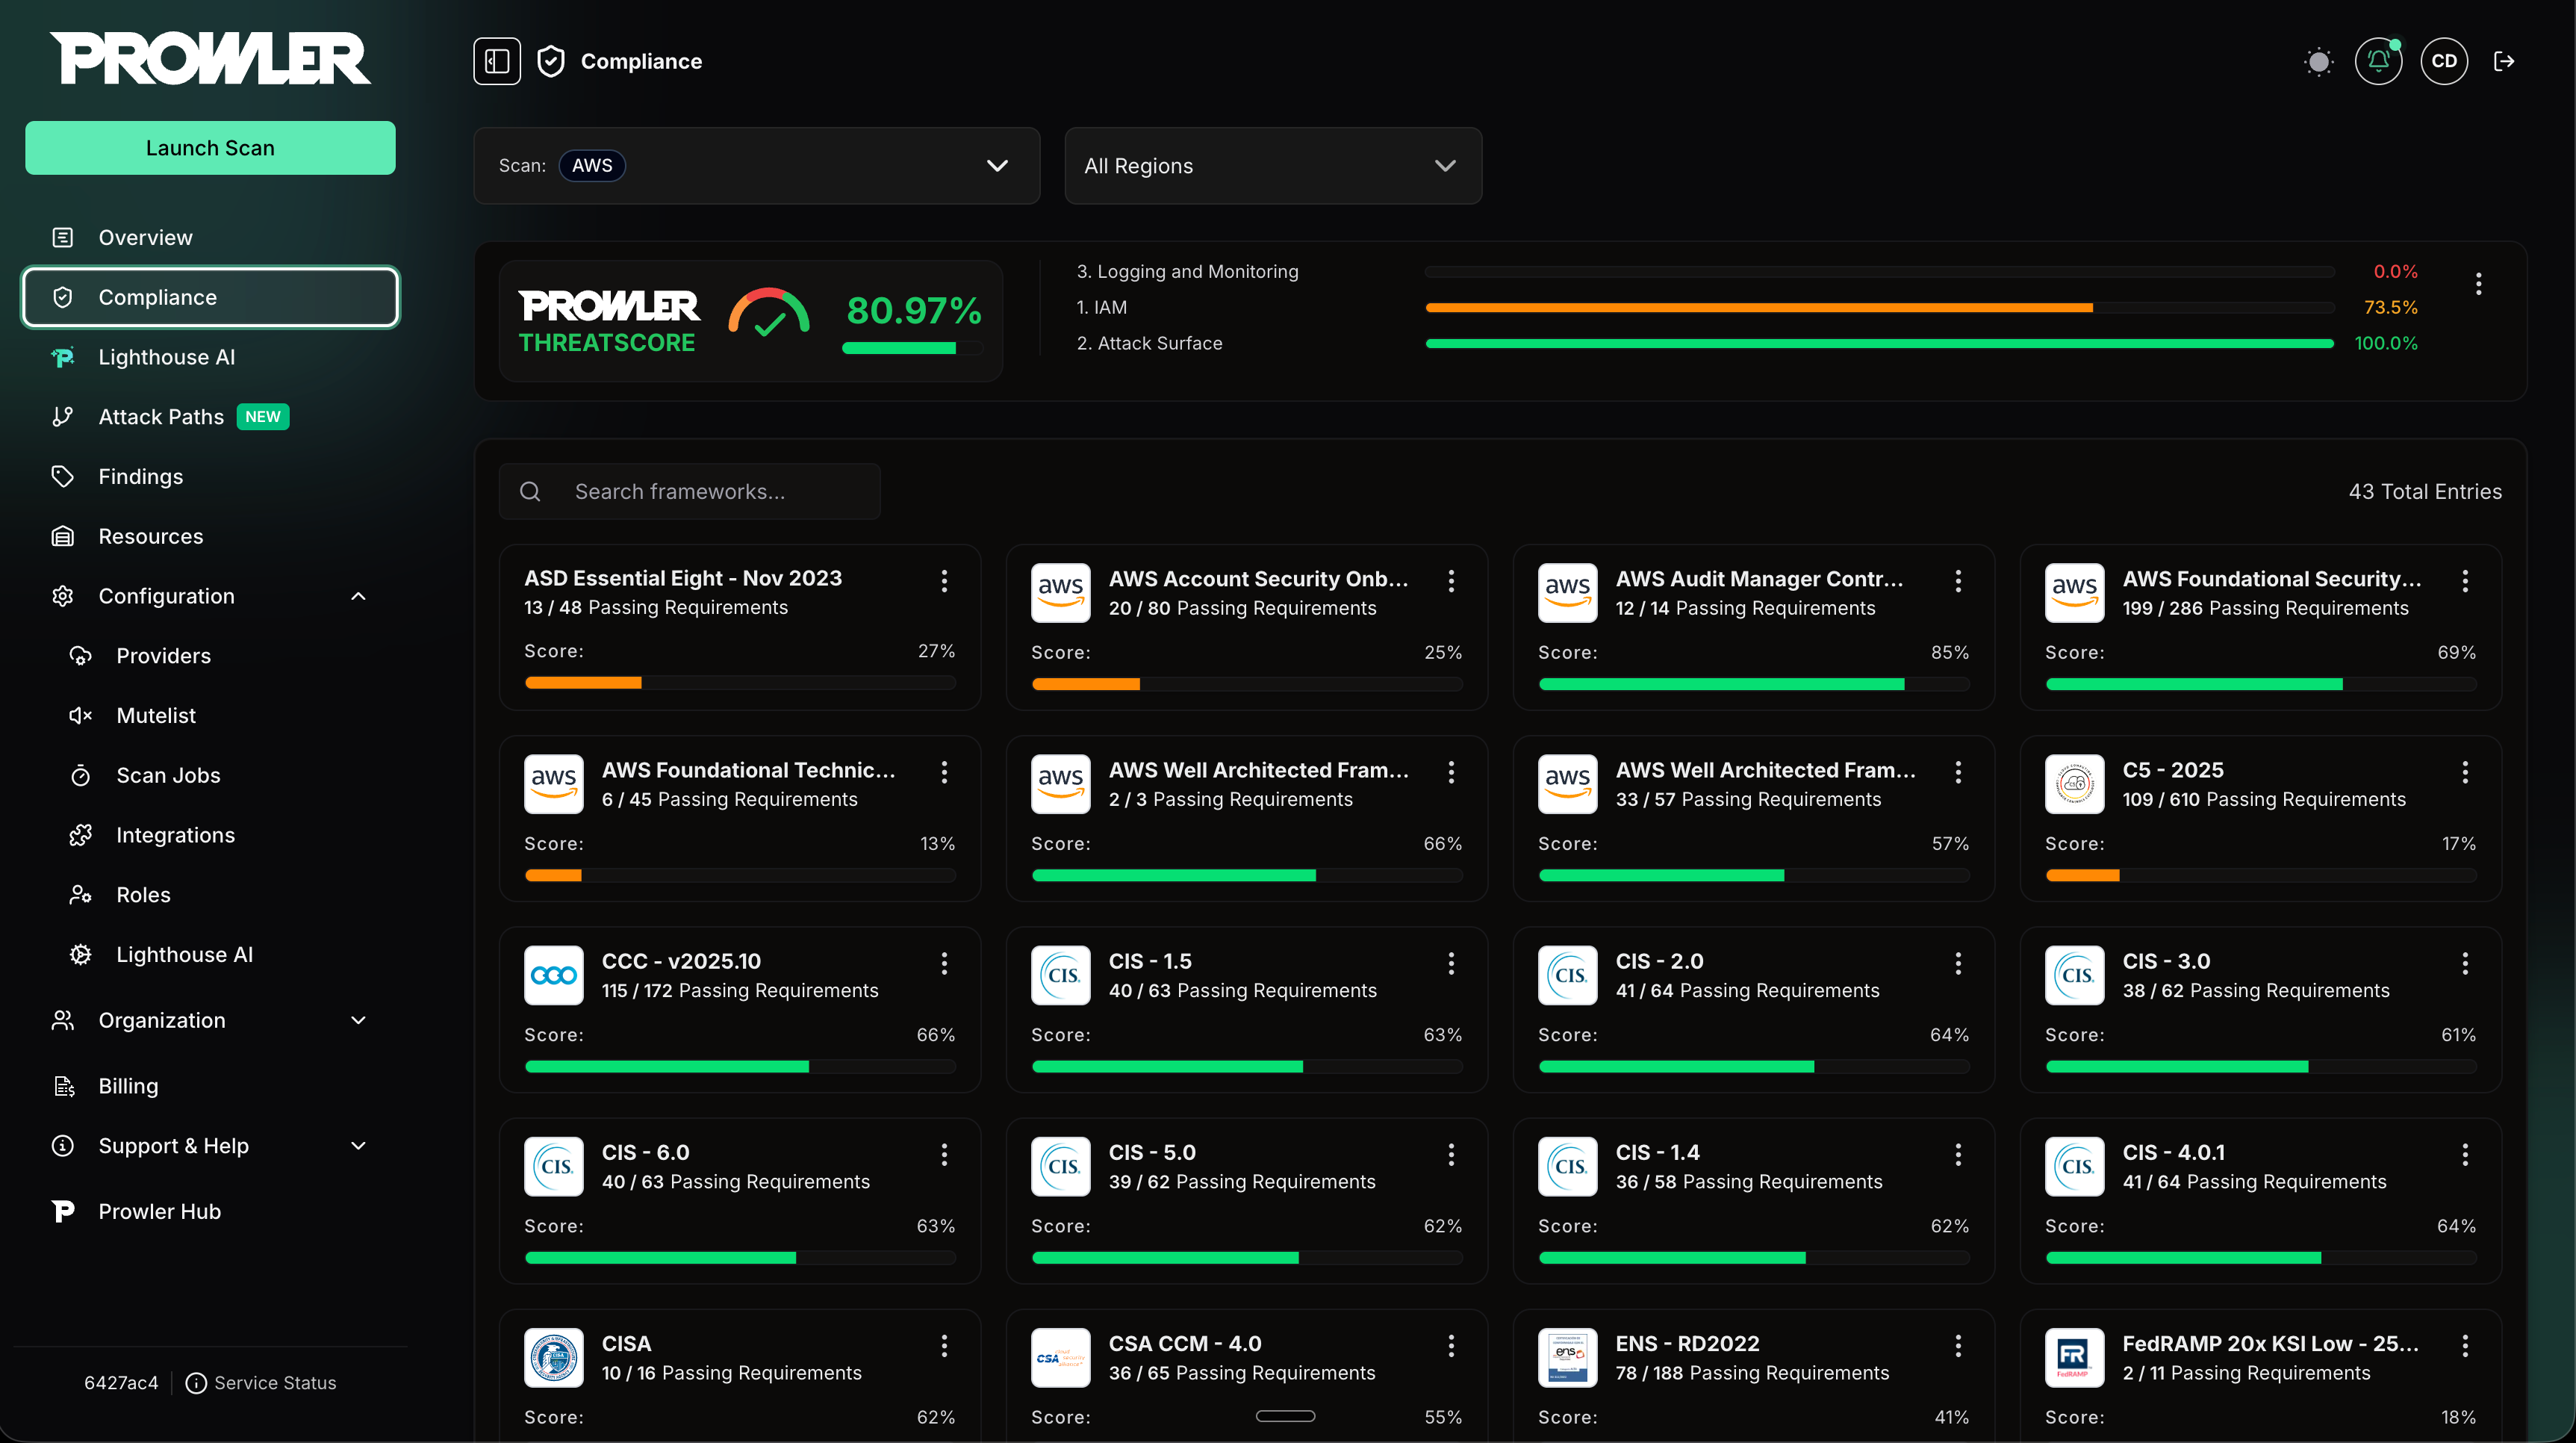Click the CCC framework logo
The width and height of the screenshot is (2576, 1443).
[553, 975]
